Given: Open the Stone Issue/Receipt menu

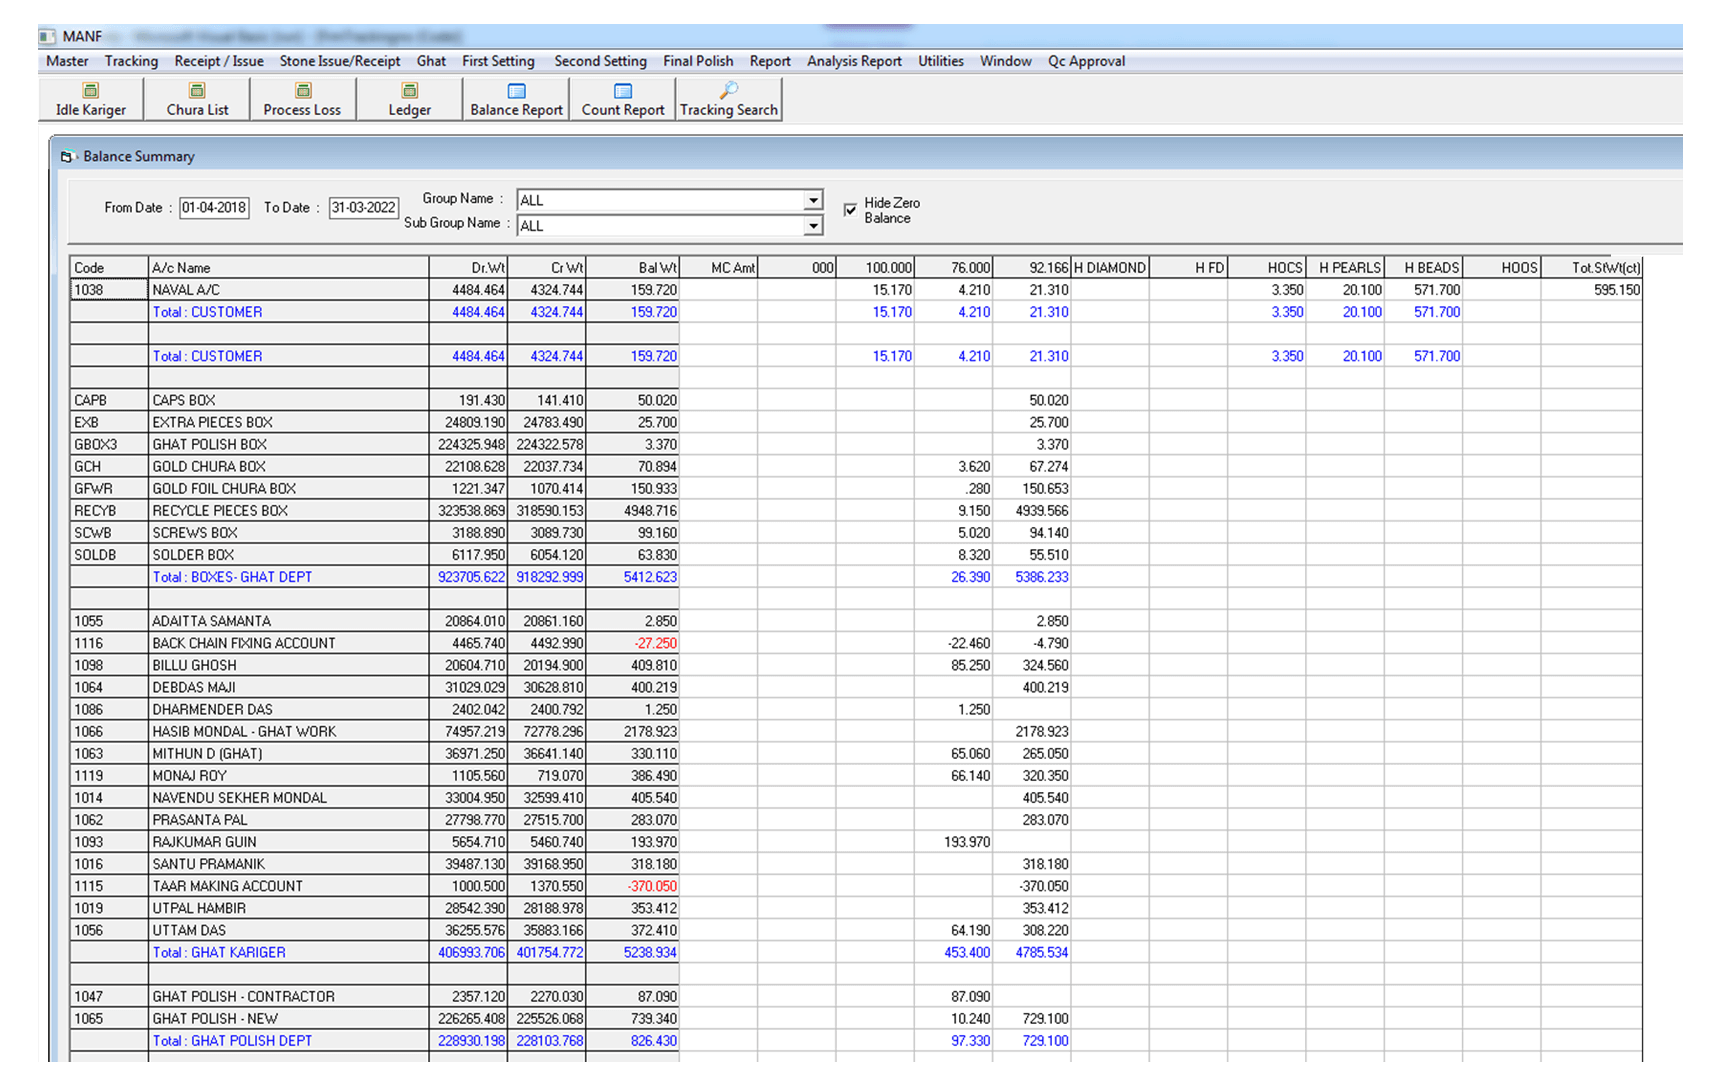Looking at the screenshot, I should (x=340, y=61).
